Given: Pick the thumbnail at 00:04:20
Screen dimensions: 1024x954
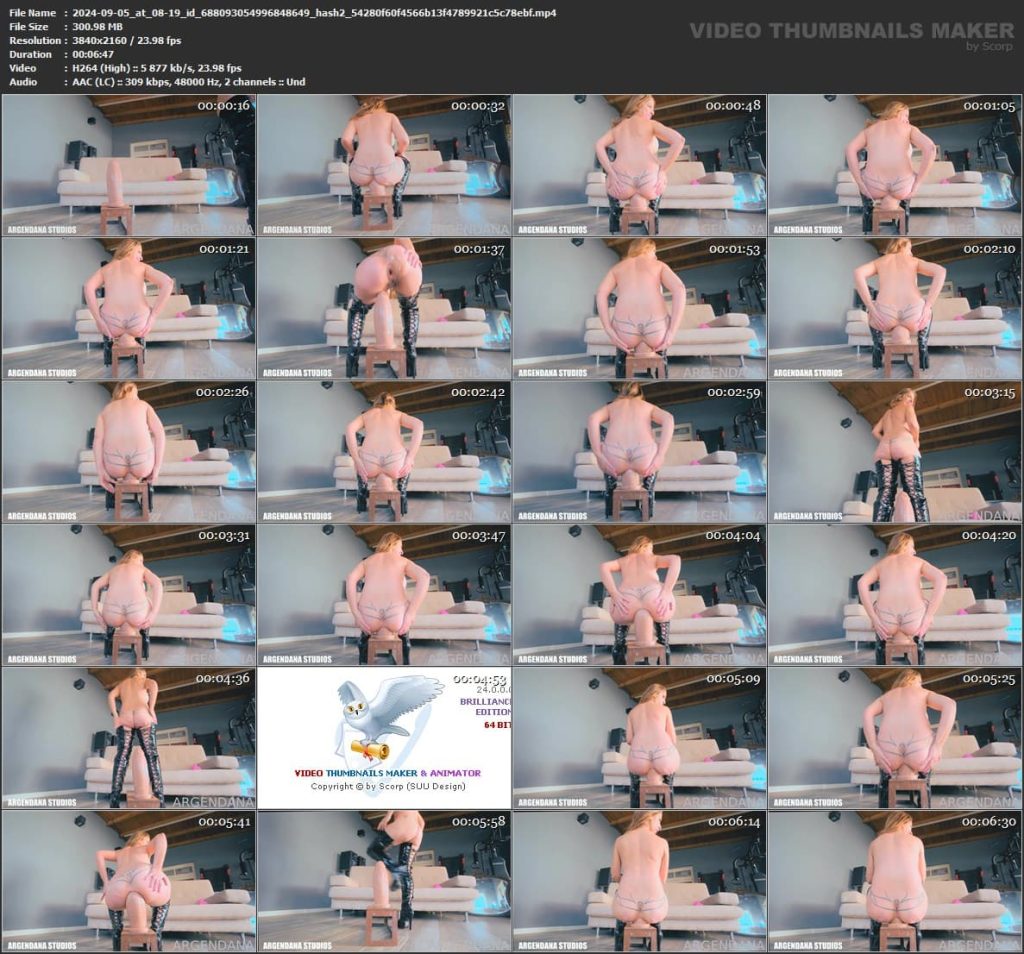Looking at the screenshot, I should coord(895,595).
